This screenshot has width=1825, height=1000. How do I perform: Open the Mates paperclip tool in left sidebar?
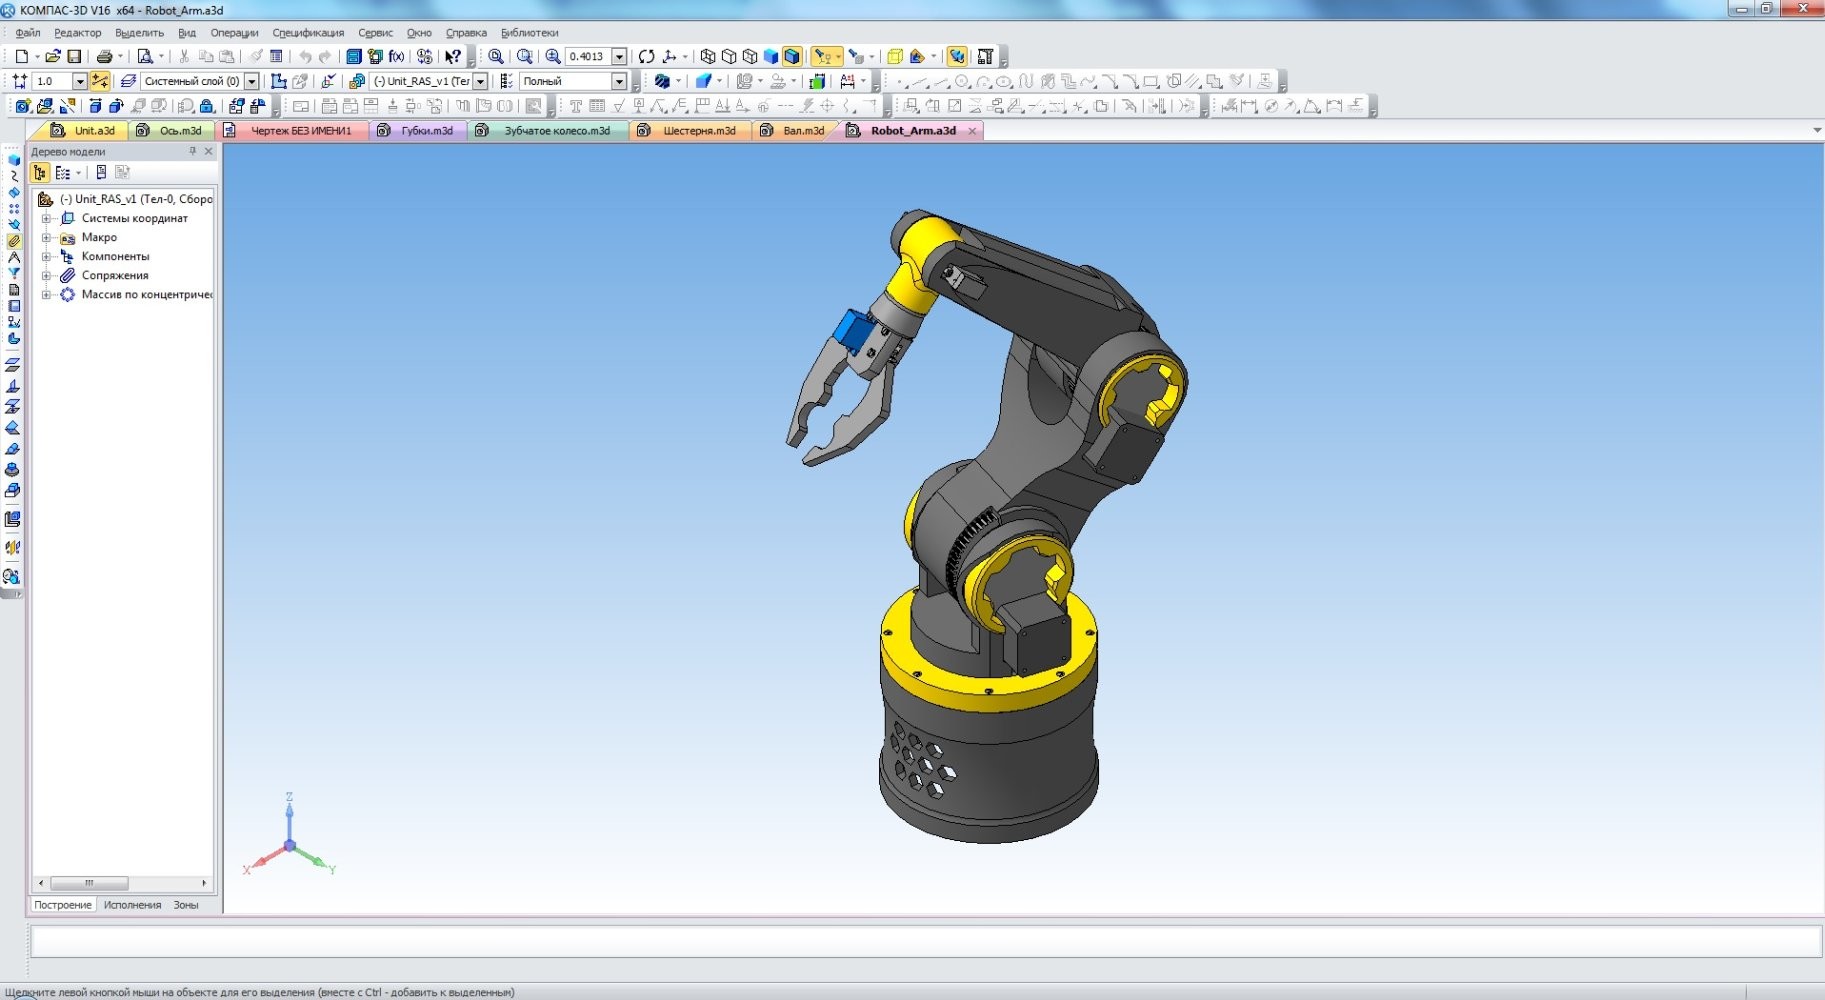point(14,241)
